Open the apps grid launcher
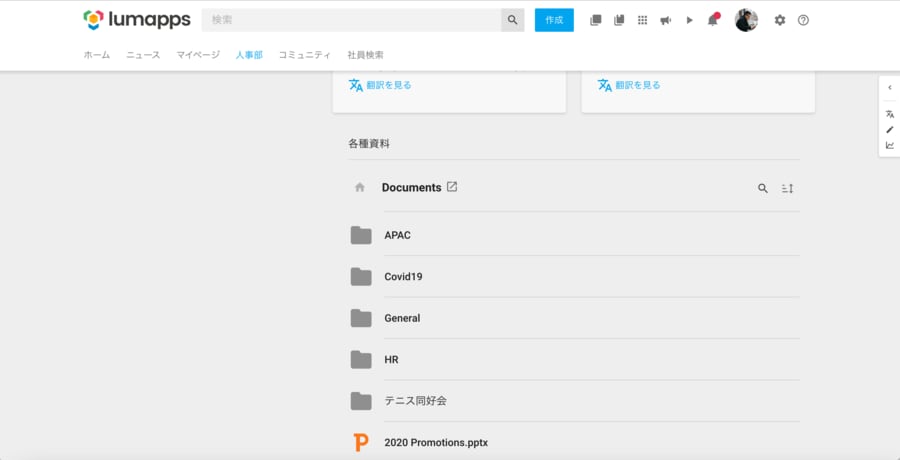Image resolution: width=900 pixels, height=460 pixels. [642, 20]
